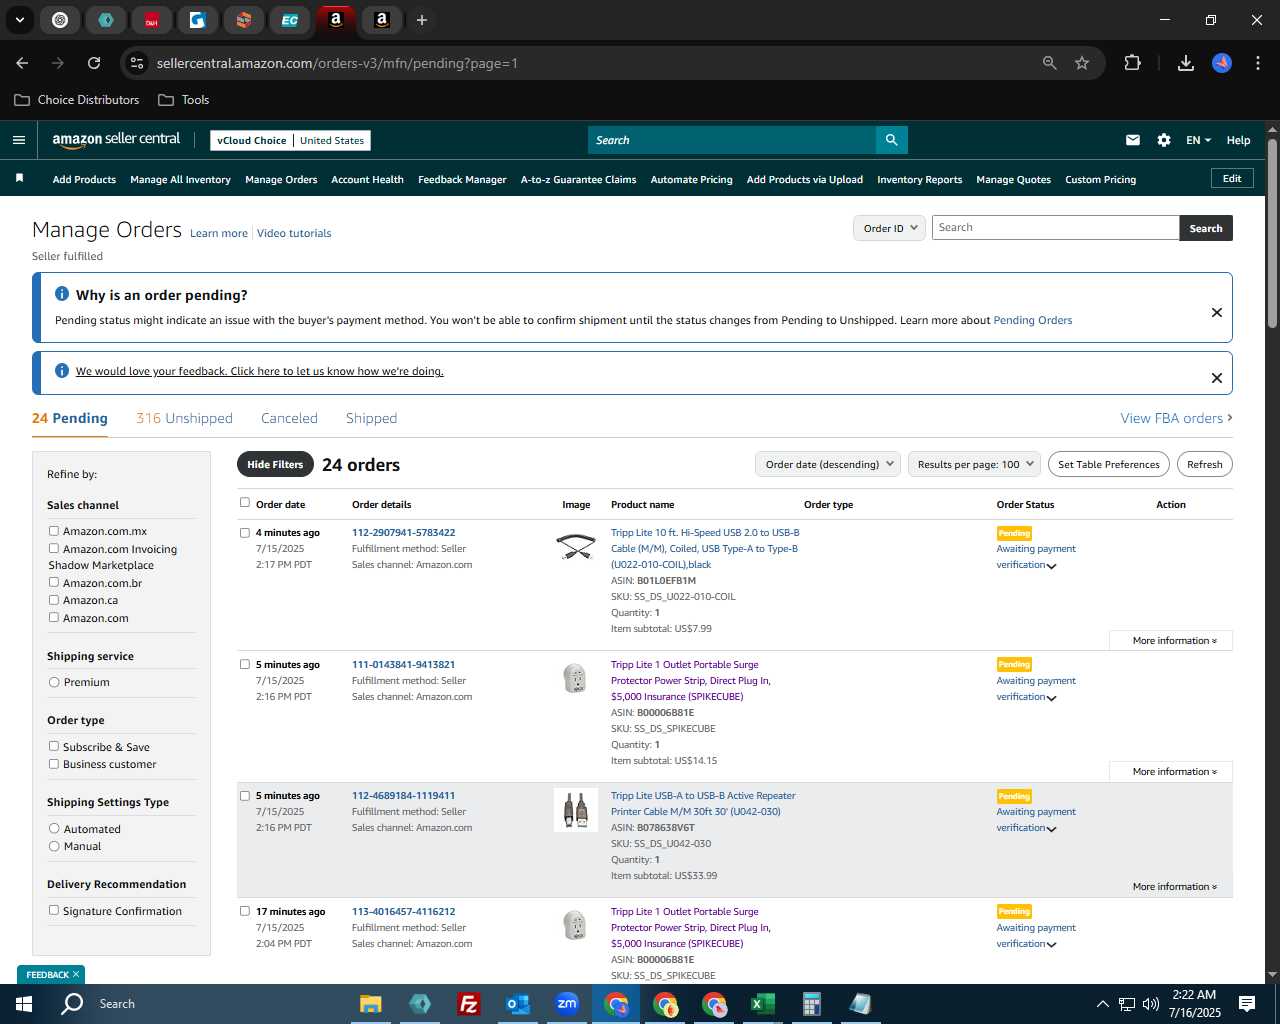
Task: Open Results per page dropdown
Action: click(x=975, y=464)
